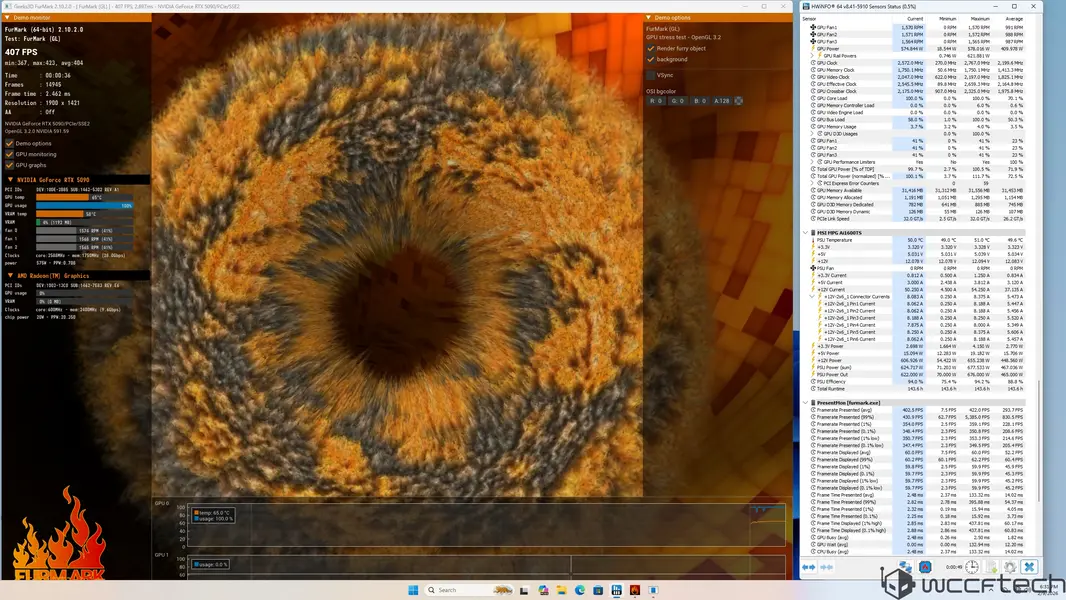Click FurMark title bar app icon
The height and width of the screenshot is (600, 1066).
click(x=7, y=6)
